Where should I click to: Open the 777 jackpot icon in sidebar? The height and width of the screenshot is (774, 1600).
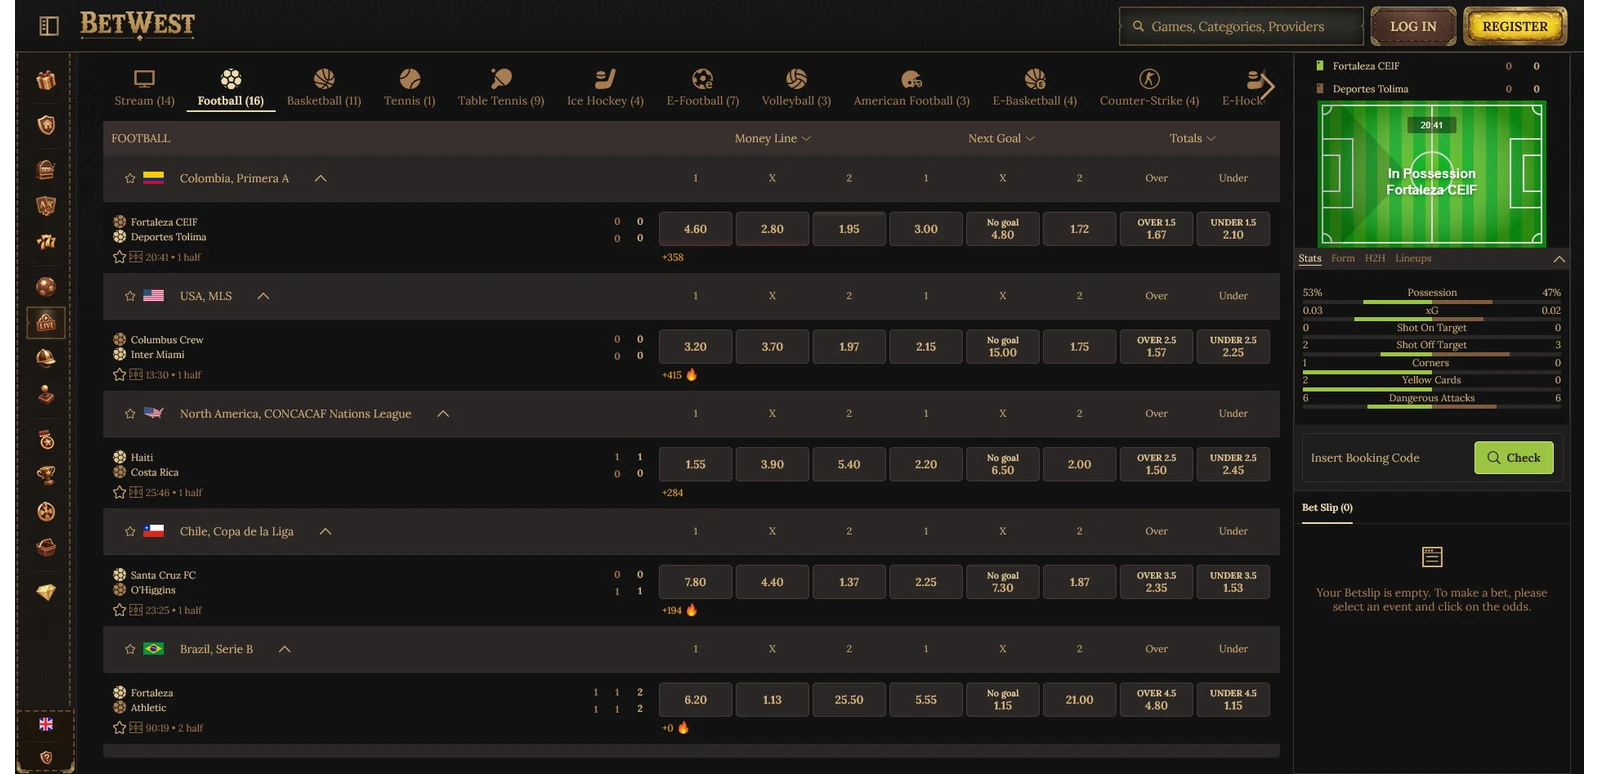(x=46, y=241)
